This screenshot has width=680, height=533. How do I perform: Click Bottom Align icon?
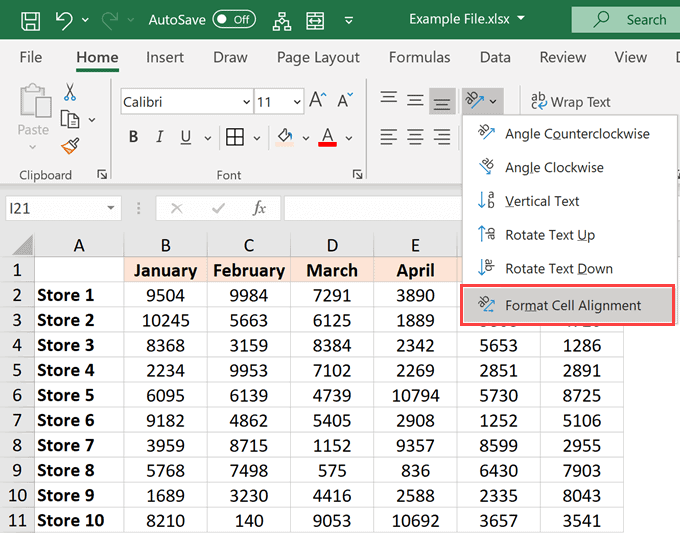pos(442,101)
